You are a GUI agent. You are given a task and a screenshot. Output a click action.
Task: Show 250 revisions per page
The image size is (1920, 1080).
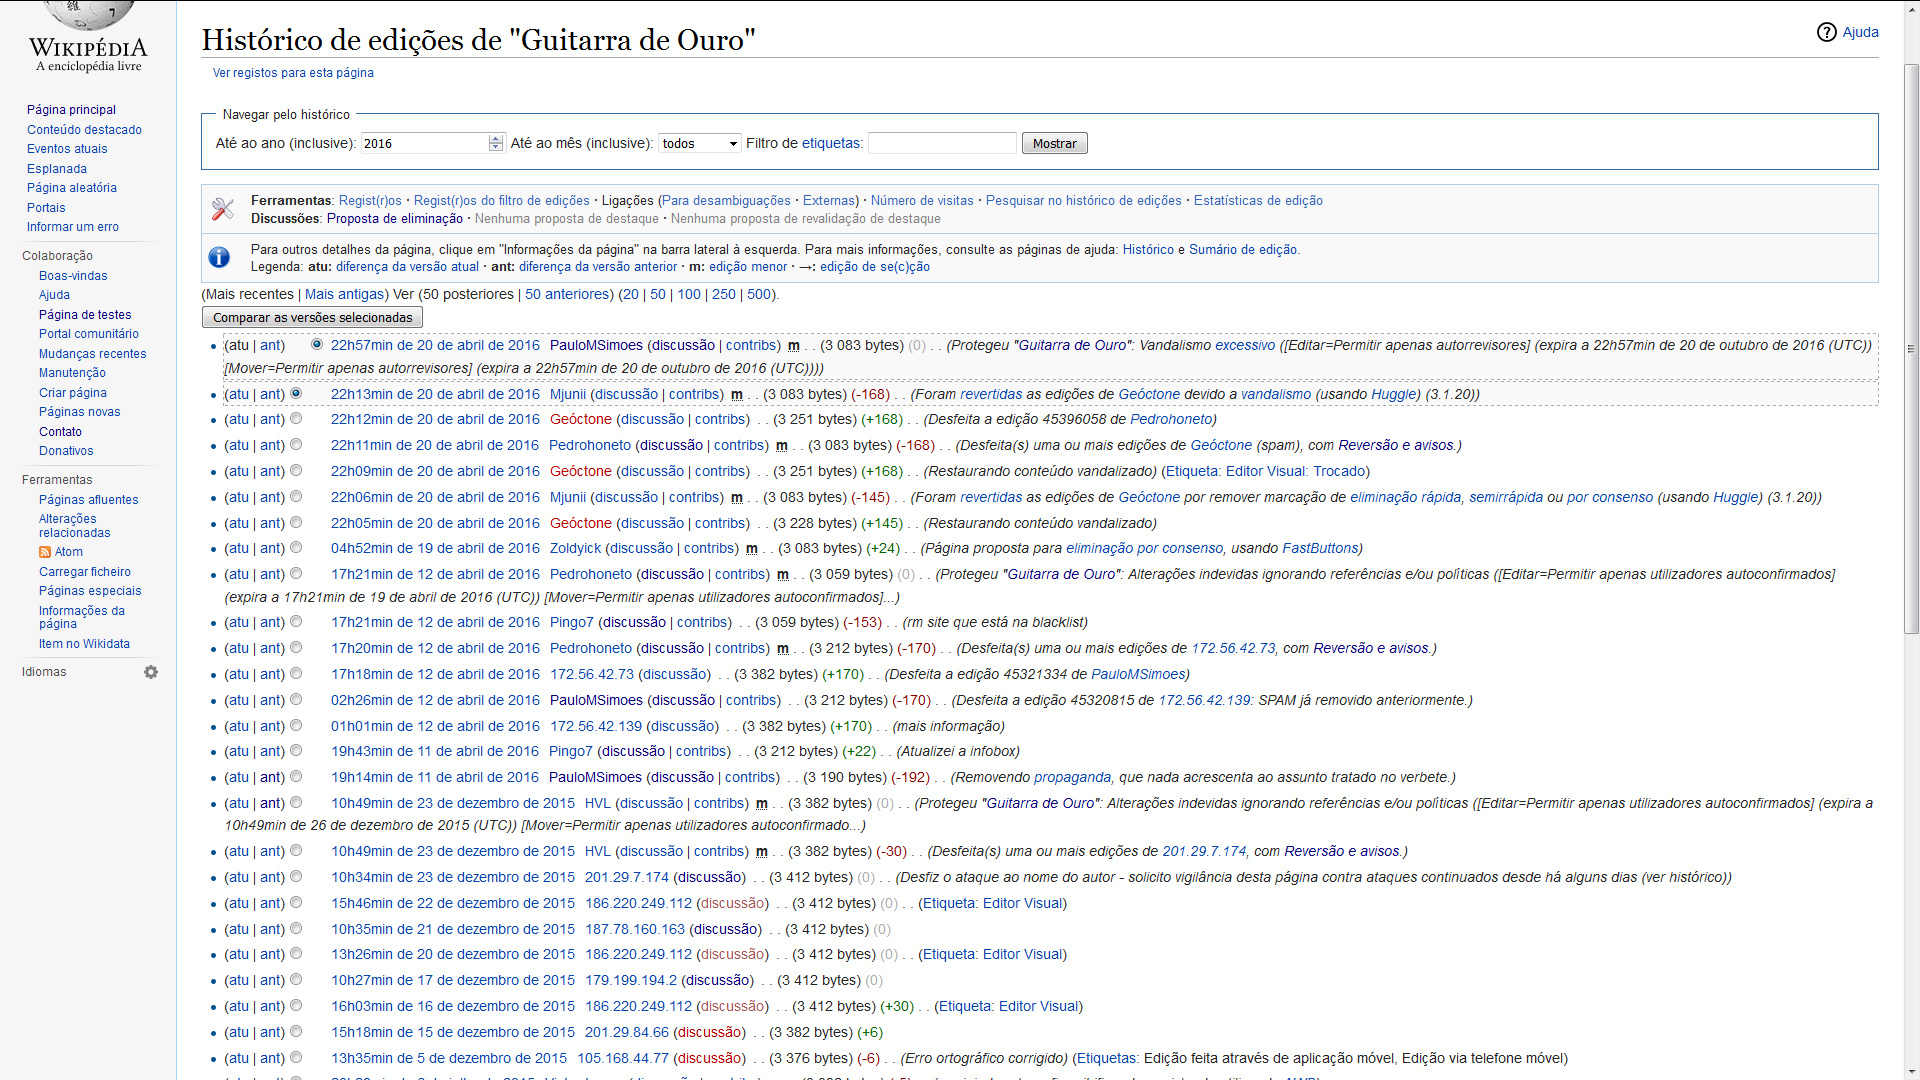coord(723,295)
